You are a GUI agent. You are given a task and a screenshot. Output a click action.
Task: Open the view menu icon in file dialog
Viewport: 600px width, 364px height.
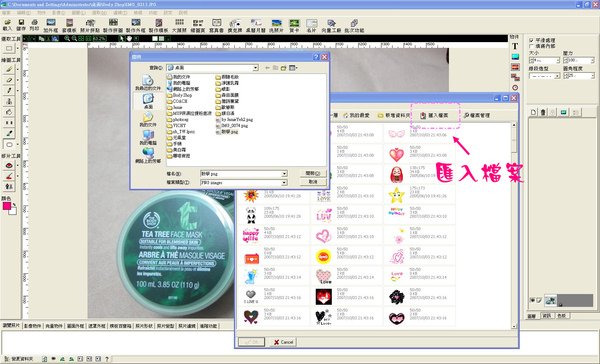293,68
